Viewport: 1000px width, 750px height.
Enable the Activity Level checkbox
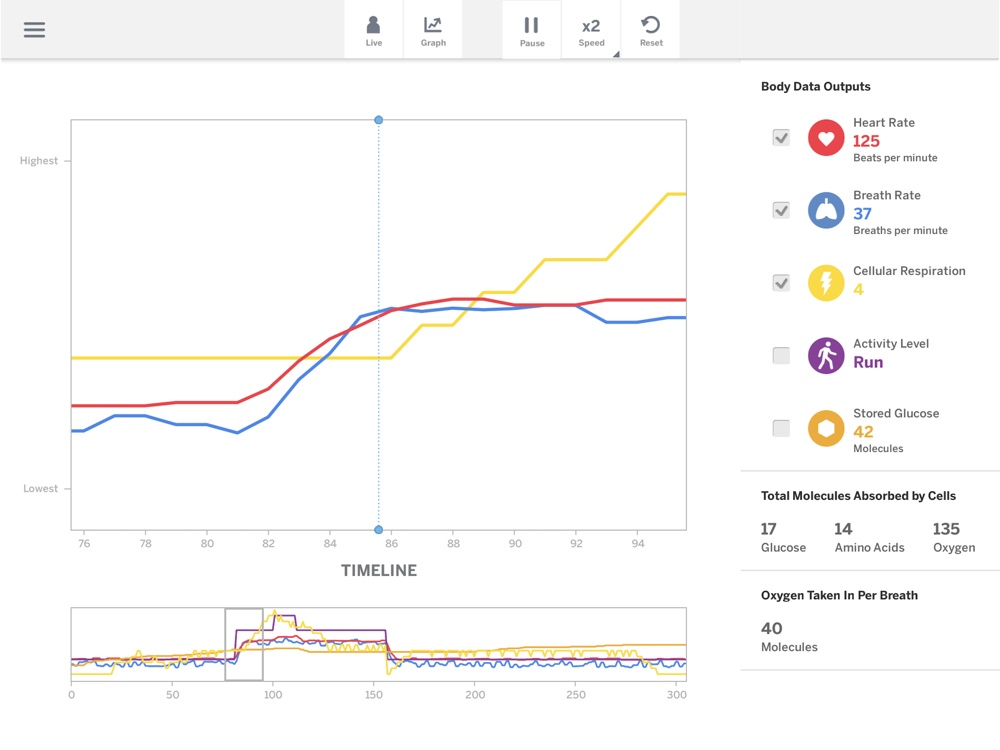[781, 356]
